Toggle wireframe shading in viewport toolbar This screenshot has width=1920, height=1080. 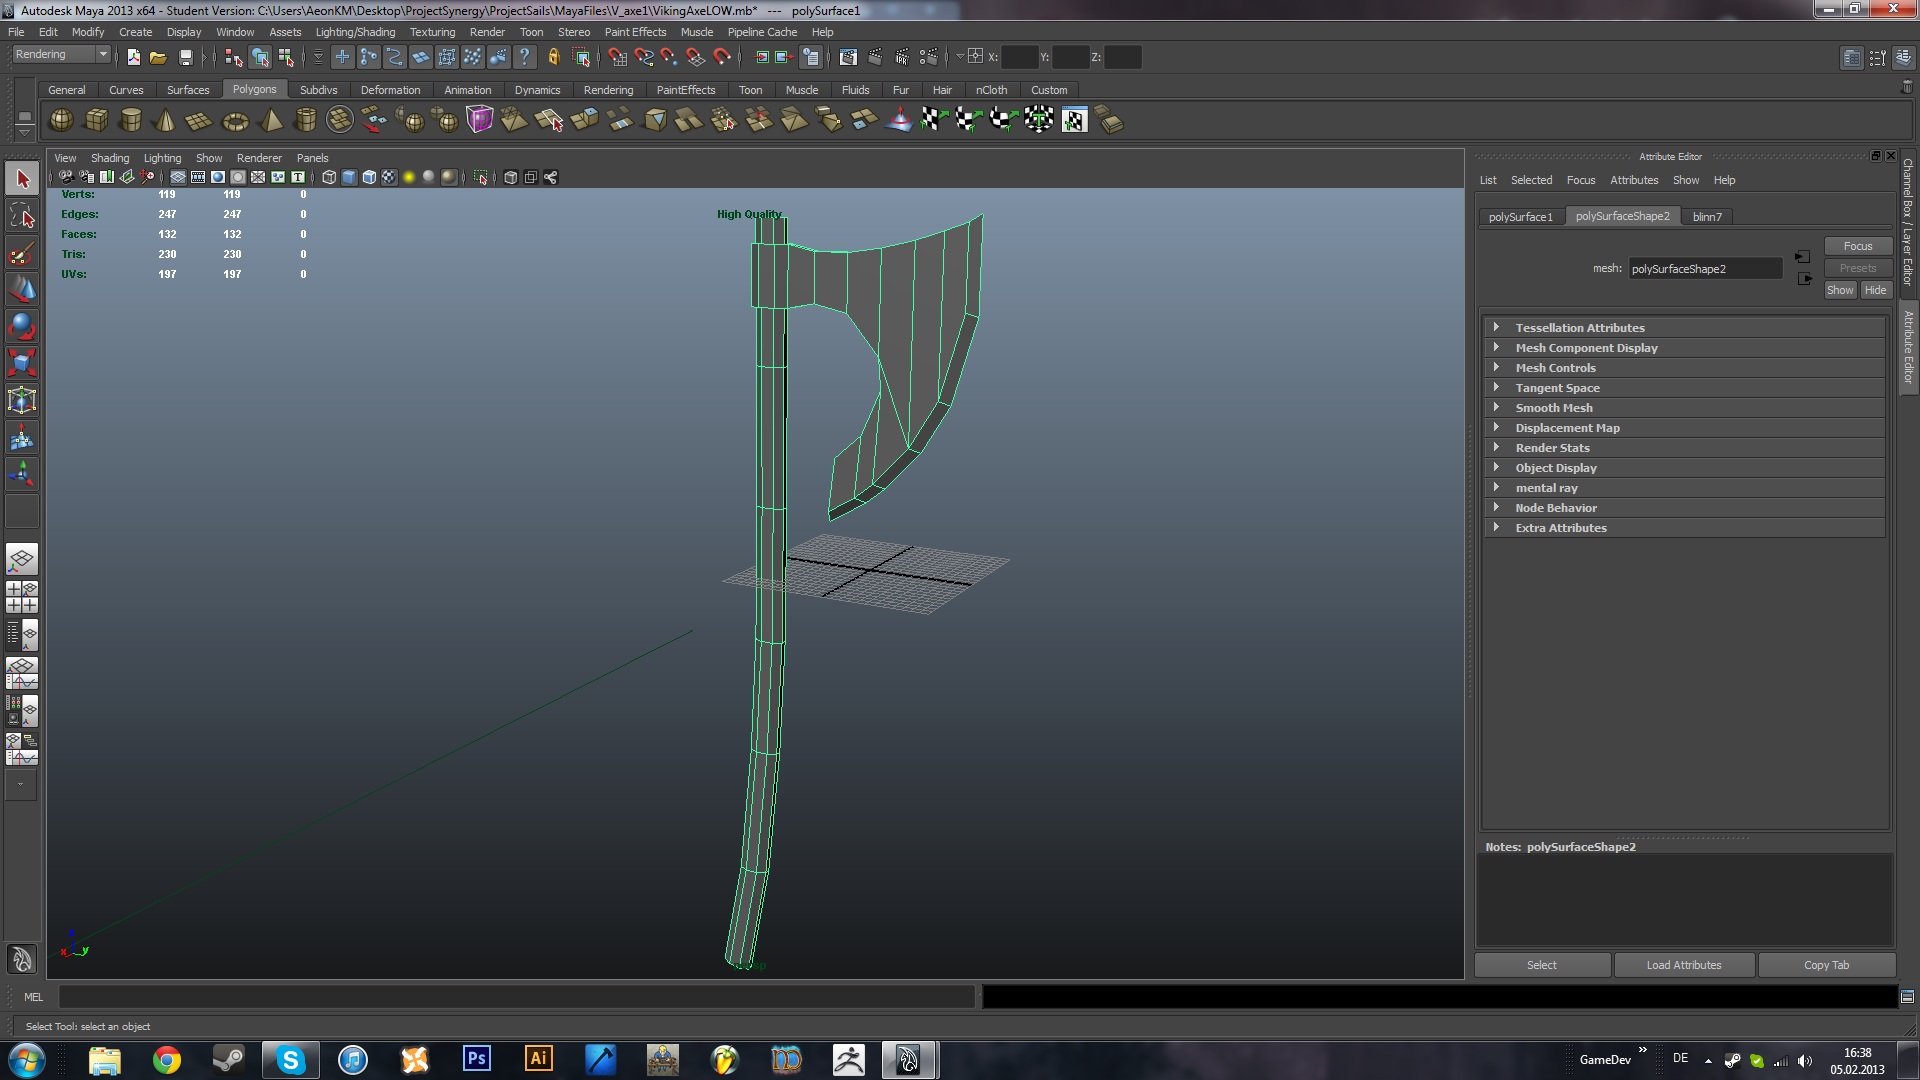[x=328, y=177]
